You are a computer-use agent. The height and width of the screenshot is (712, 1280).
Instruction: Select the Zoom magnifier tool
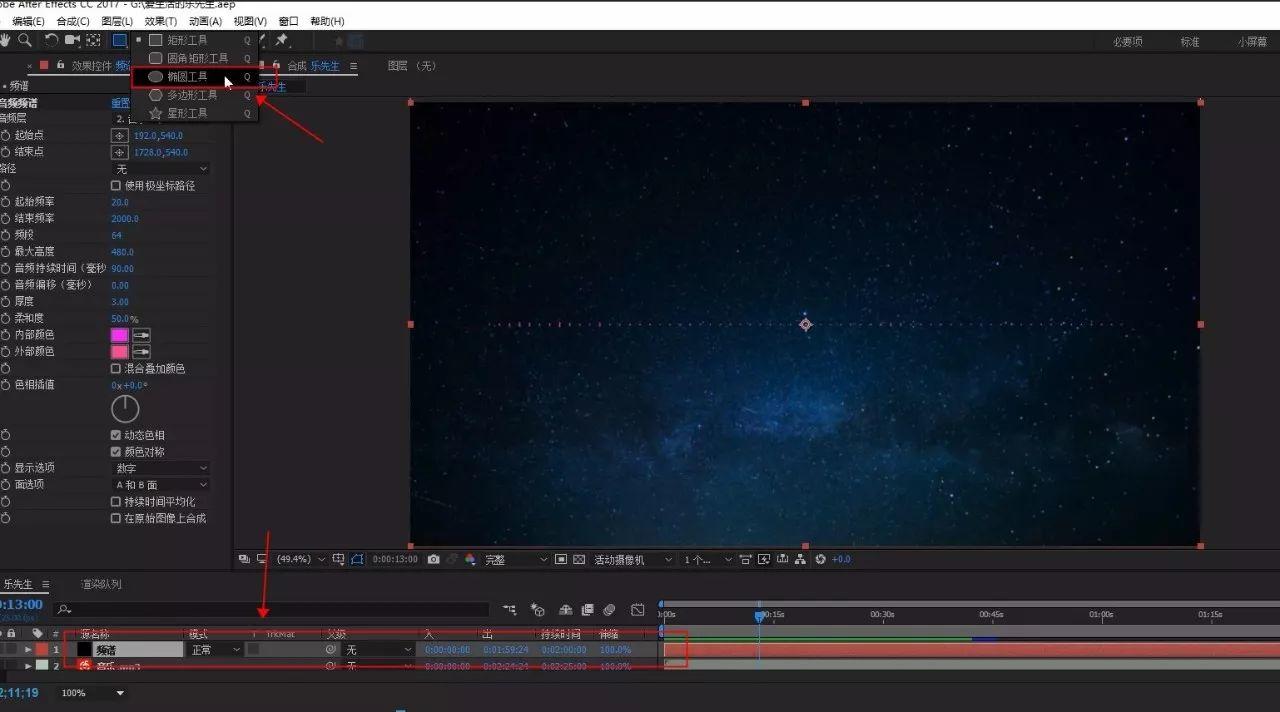tap(25, 40)
